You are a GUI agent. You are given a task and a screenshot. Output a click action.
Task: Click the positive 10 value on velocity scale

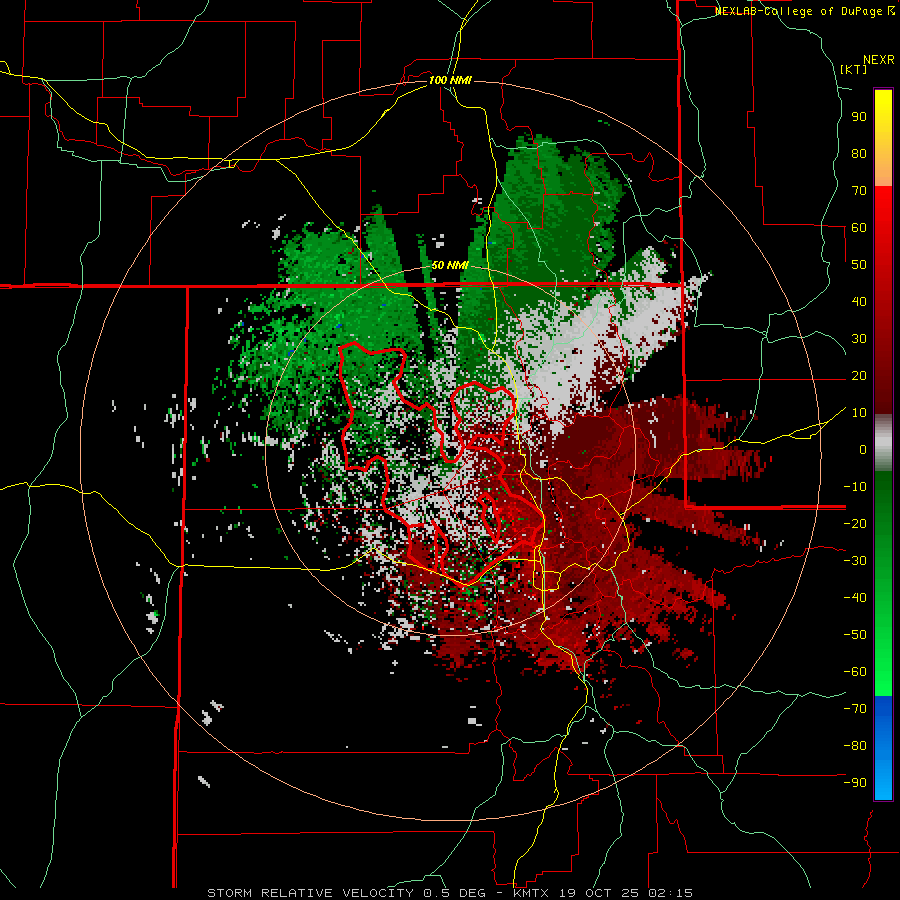859,413
